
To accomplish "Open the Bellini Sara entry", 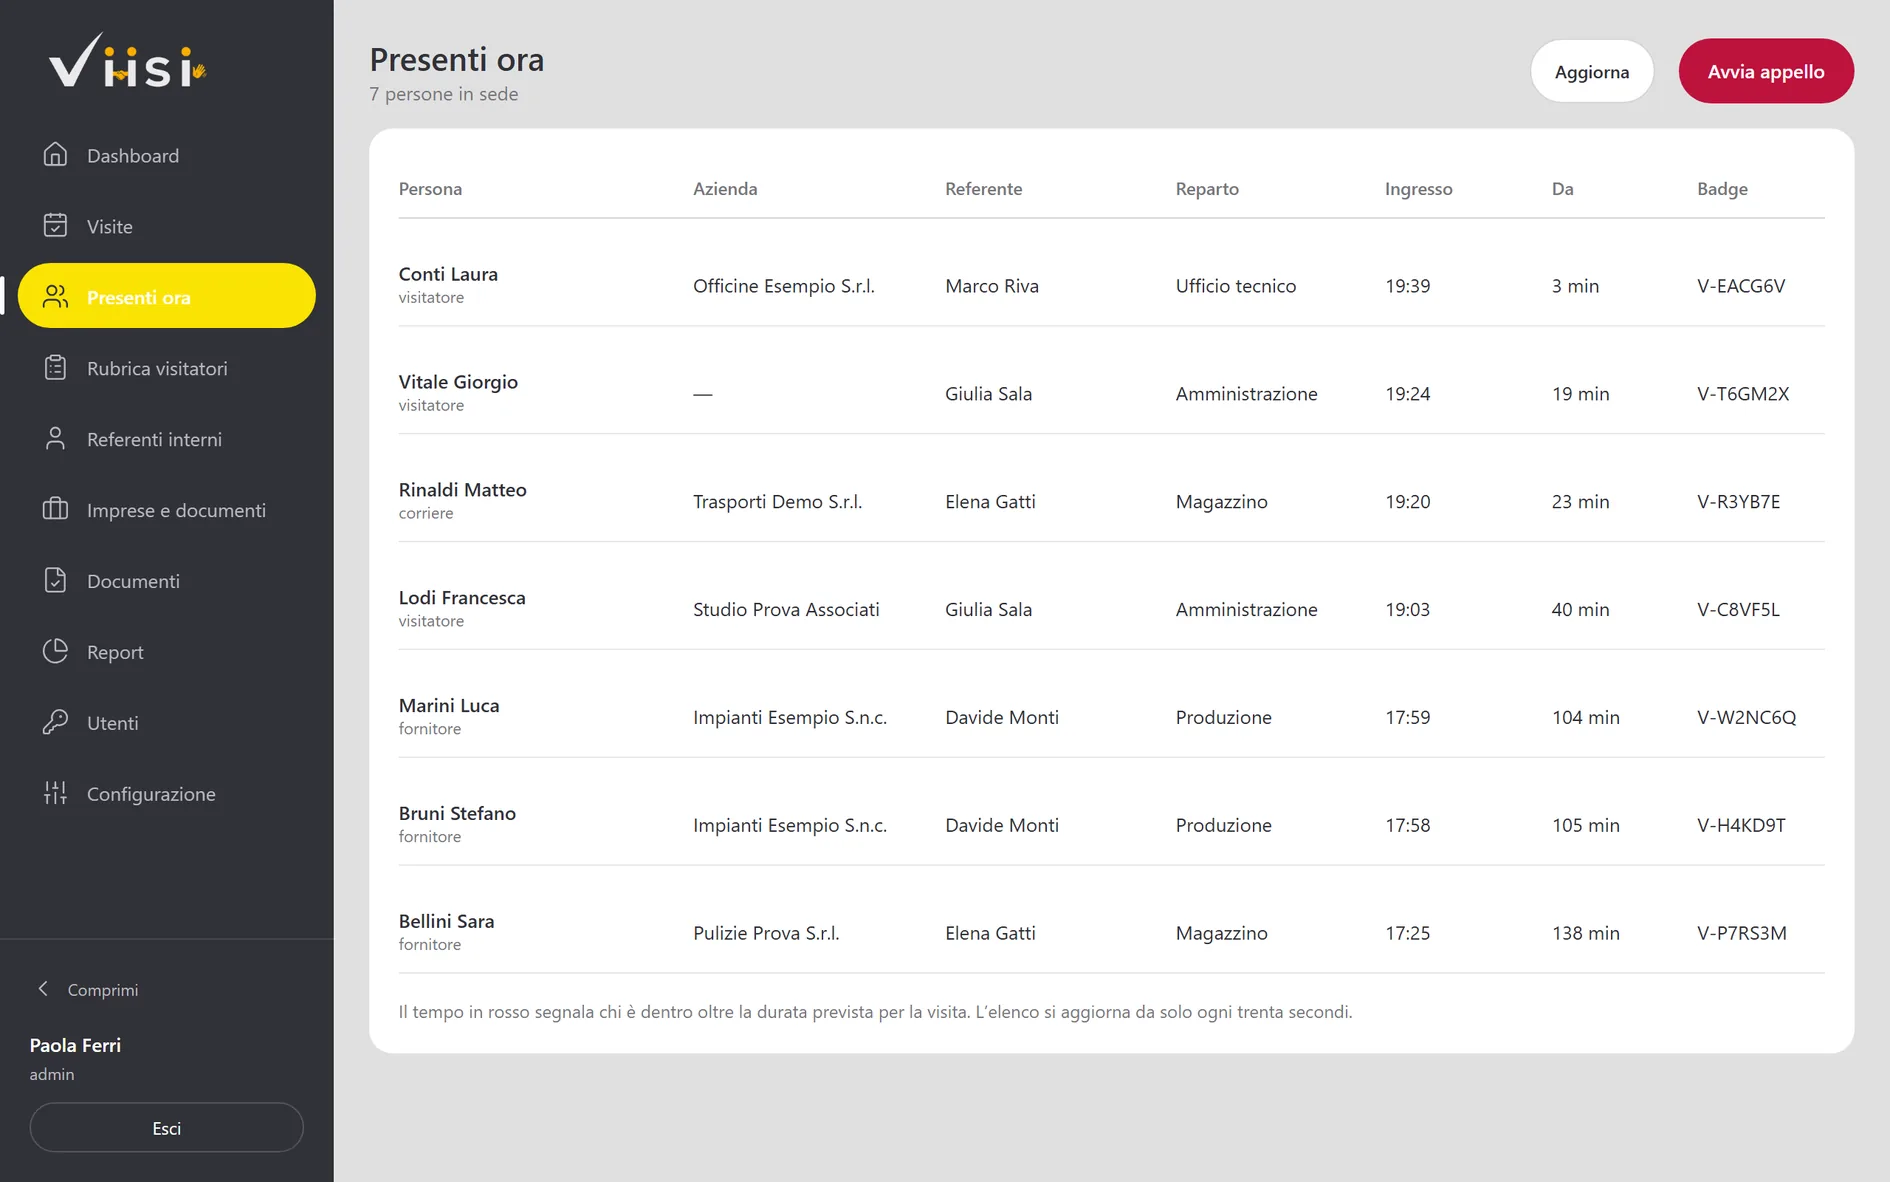I will click(x=1111, y=932).
